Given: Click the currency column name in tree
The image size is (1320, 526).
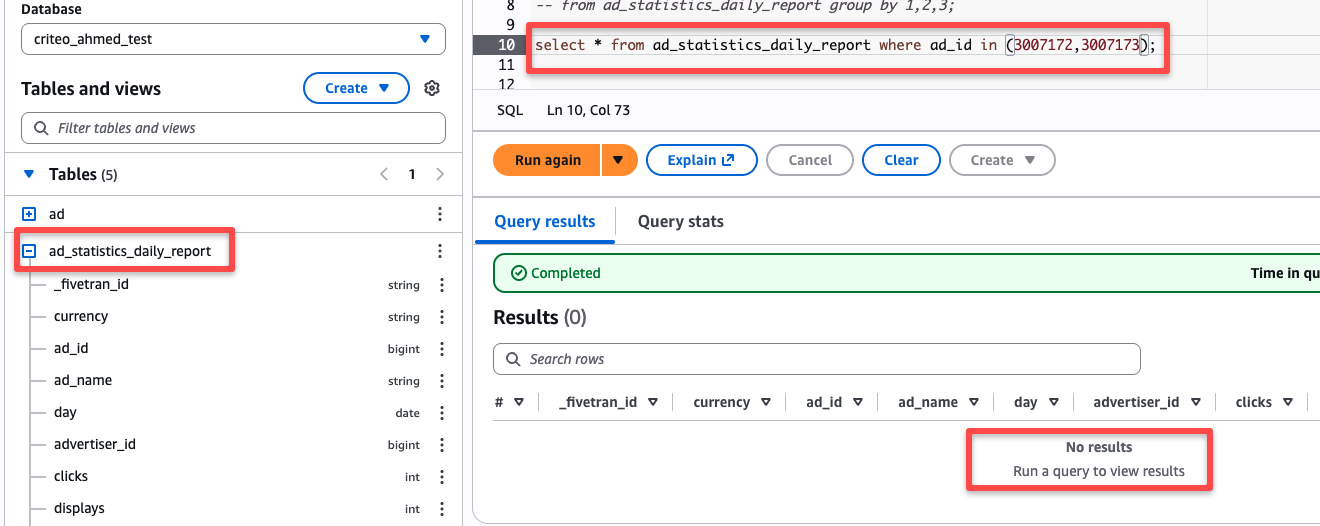Looking at the screenshot, I should point(81,316).
